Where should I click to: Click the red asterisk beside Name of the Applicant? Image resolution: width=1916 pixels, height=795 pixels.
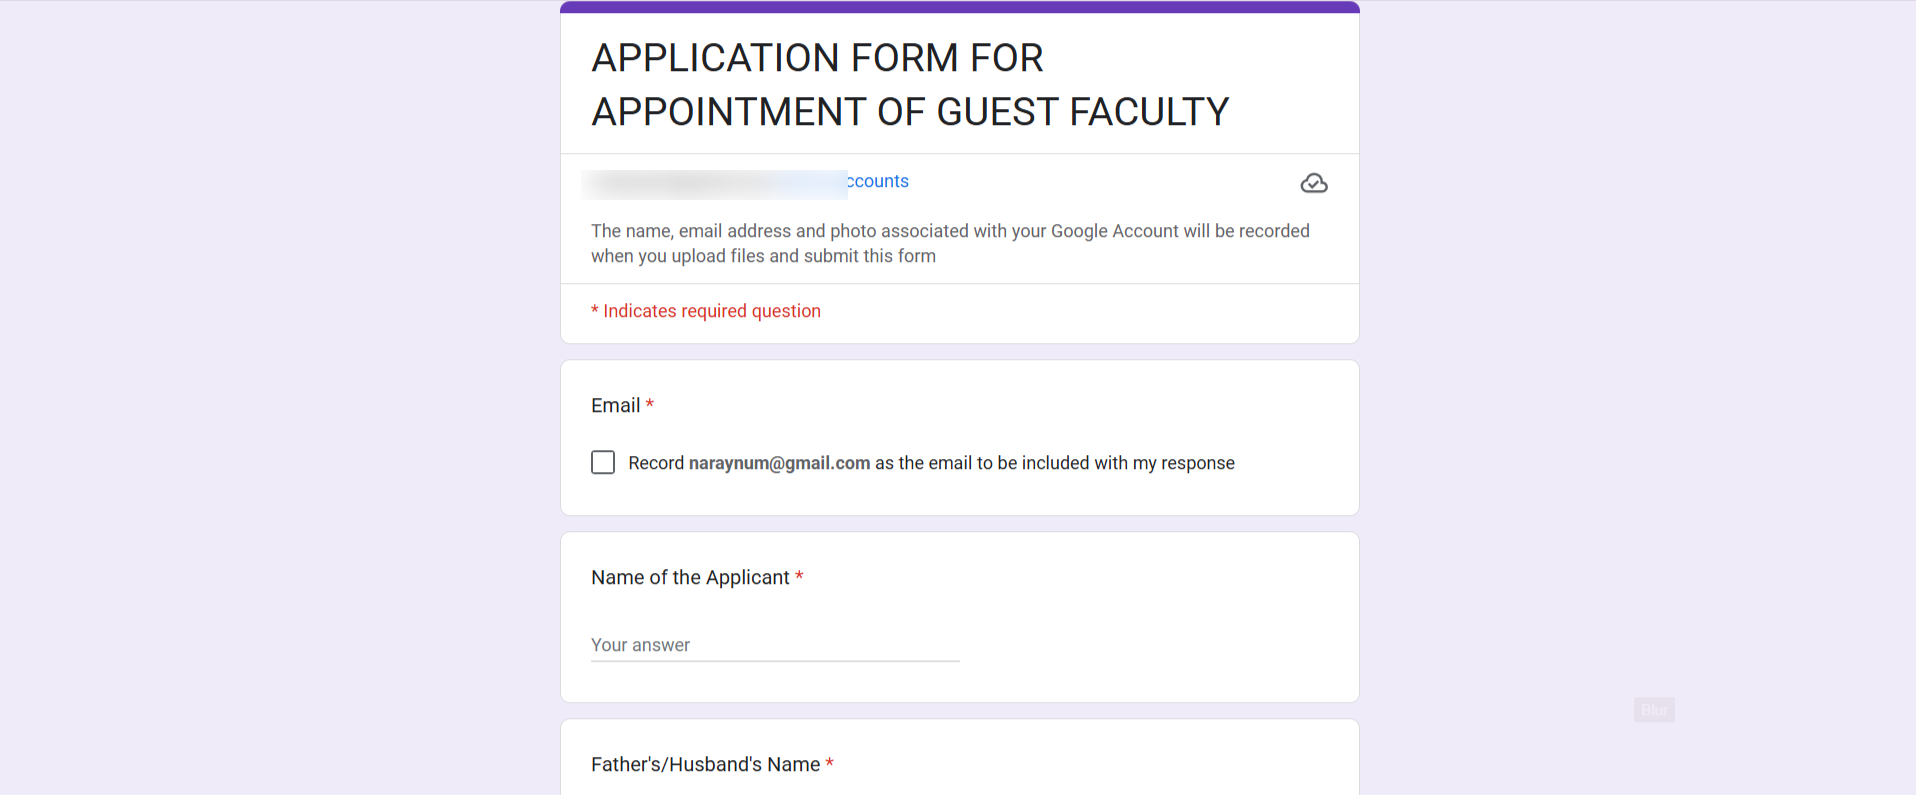(x=799, y=576)
